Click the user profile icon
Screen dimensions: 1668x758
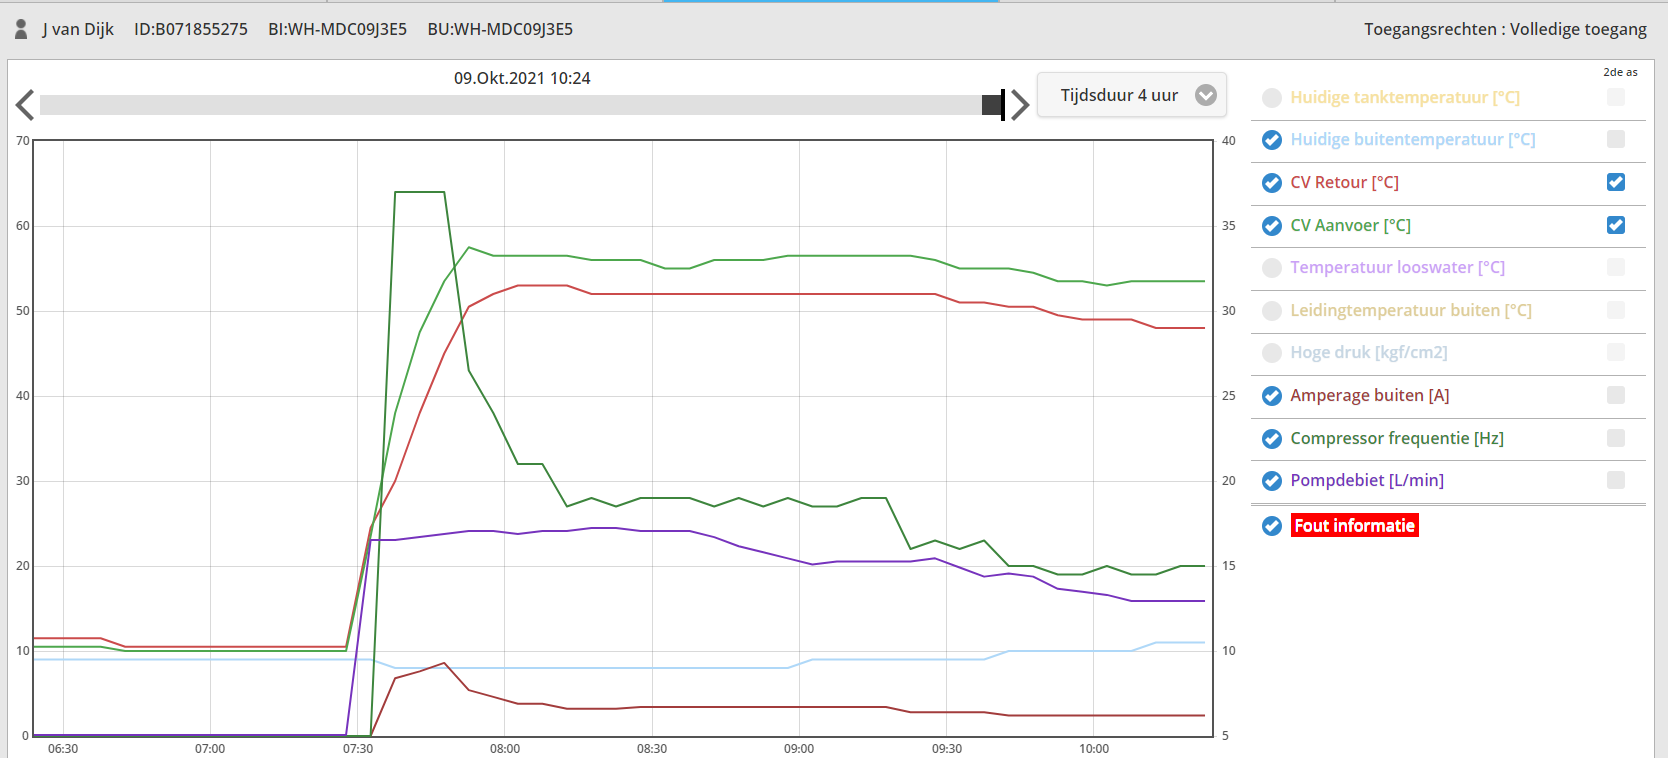click(x=21, y=29)
